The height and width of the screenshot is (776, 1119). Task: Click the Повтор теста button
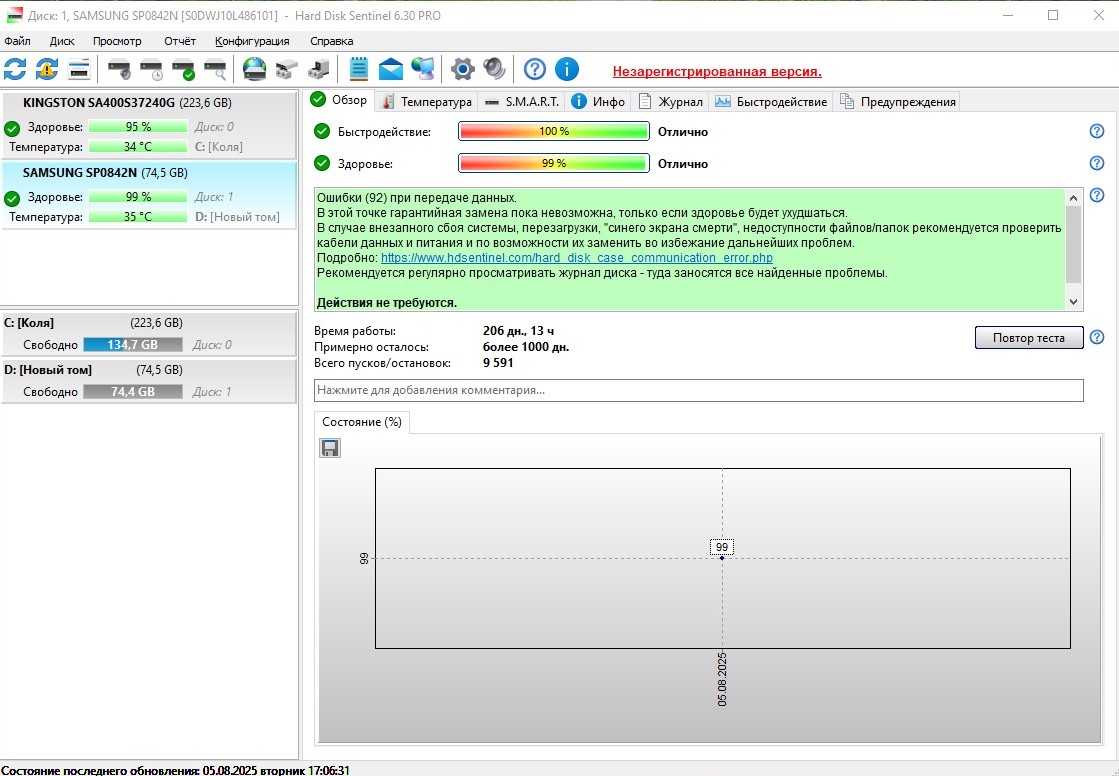[1028, 338]
